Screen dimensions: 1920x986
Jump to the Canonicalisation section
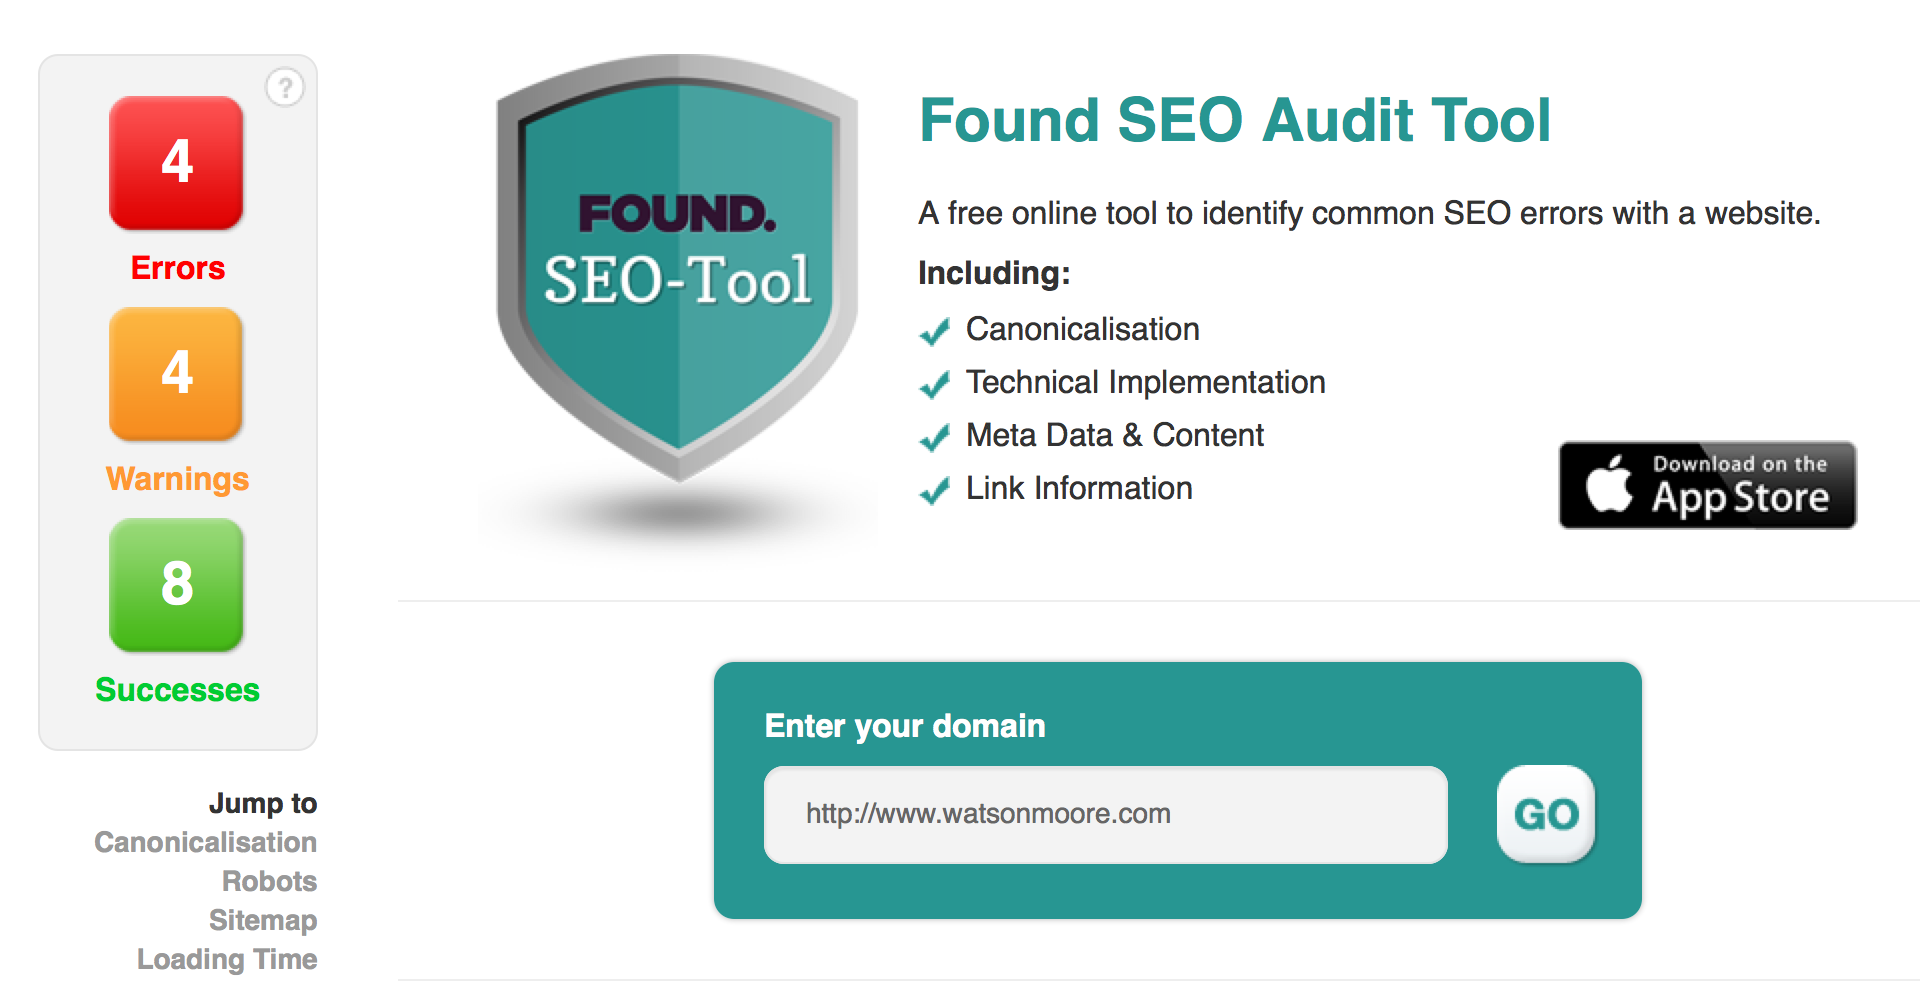click(205, 842)
